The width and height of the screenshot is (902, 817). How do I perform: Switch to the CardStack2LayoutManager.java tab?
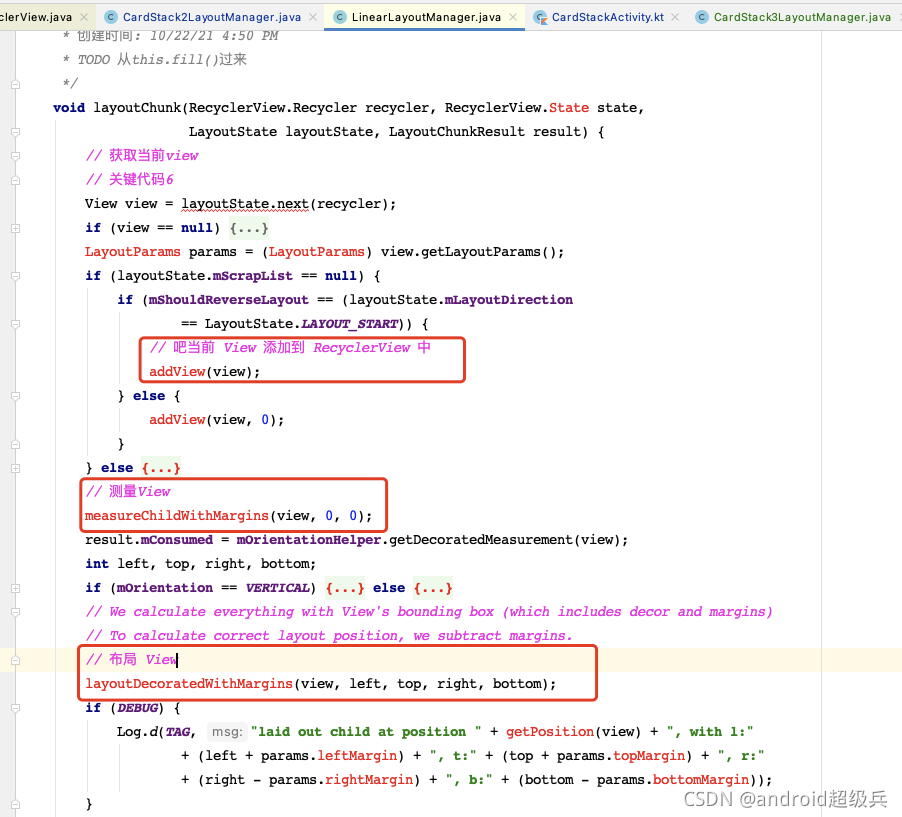212,17
